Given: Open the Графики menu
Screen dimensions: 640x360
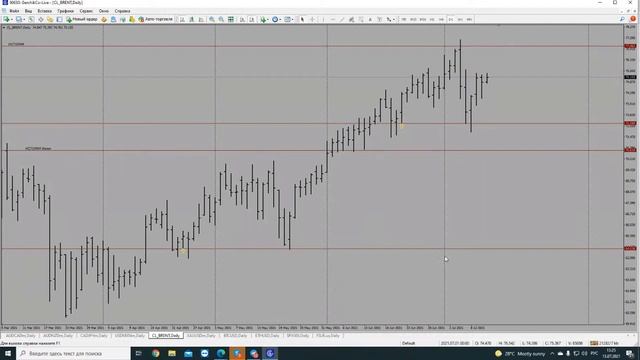Looking at the screenshot, I should 65,11.
